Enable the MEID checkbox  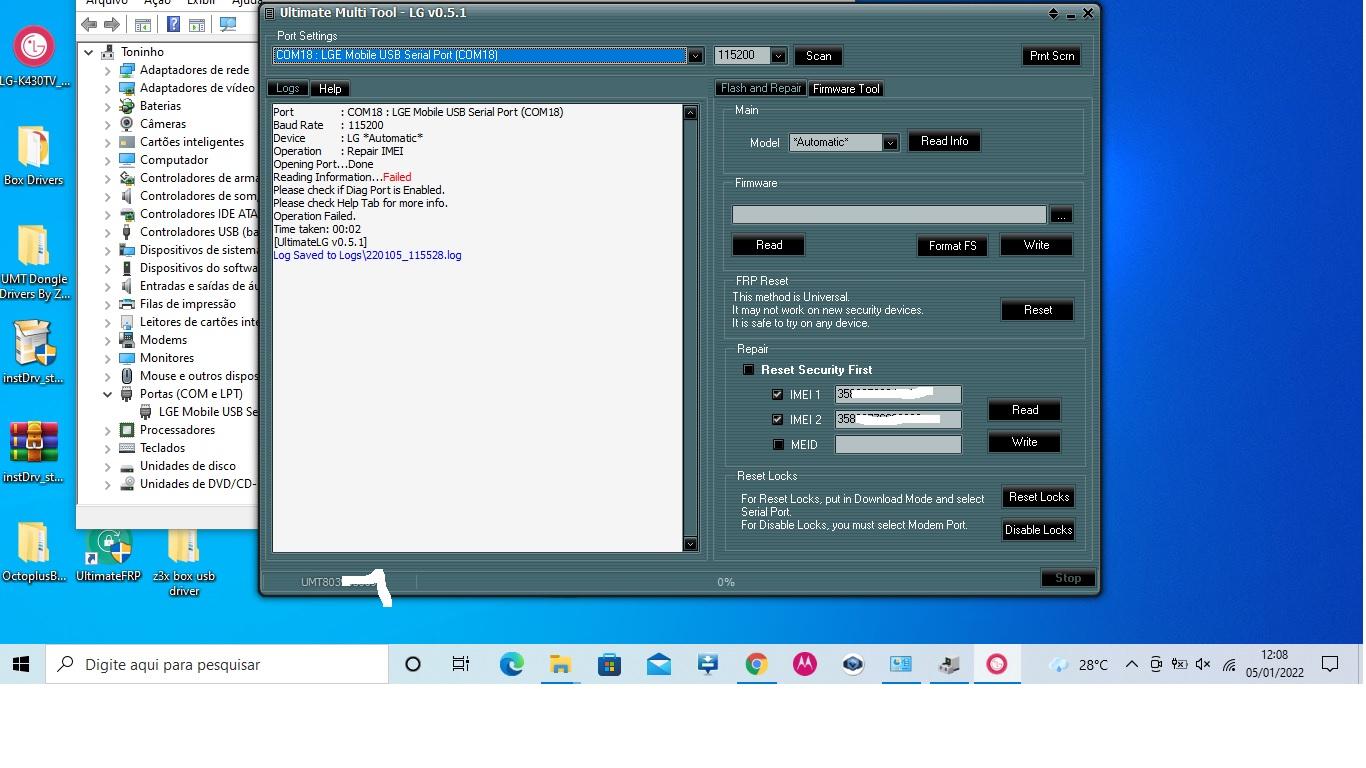point(777,445)
